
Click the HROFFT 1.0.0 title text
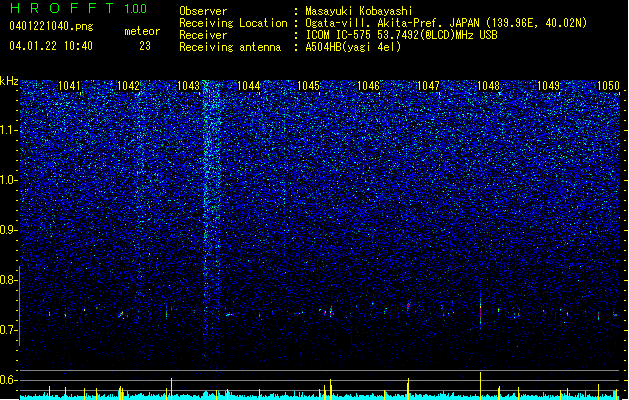click(x=78, y=8)
